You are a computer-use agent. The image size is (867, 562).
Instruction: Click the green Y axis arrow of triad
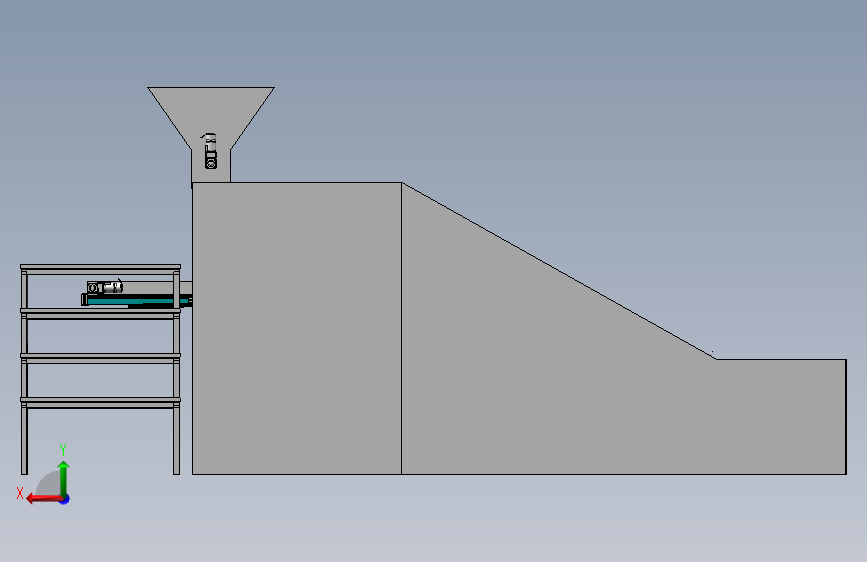click(x=64, y=478)
